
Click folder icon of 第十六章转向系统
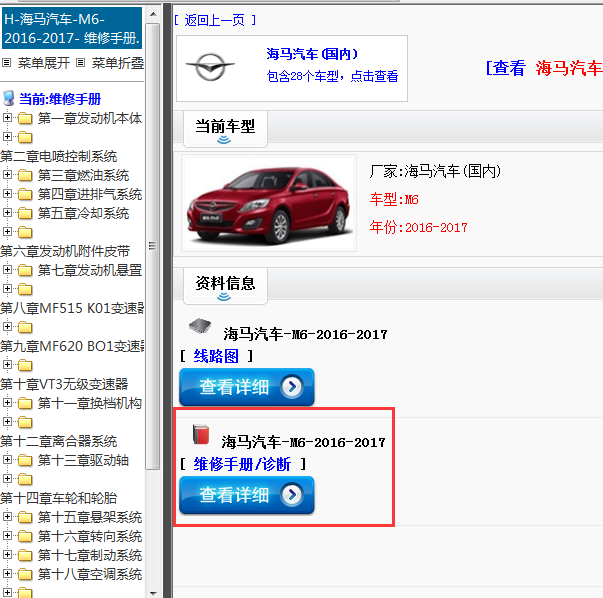click(x=25, y=536)
